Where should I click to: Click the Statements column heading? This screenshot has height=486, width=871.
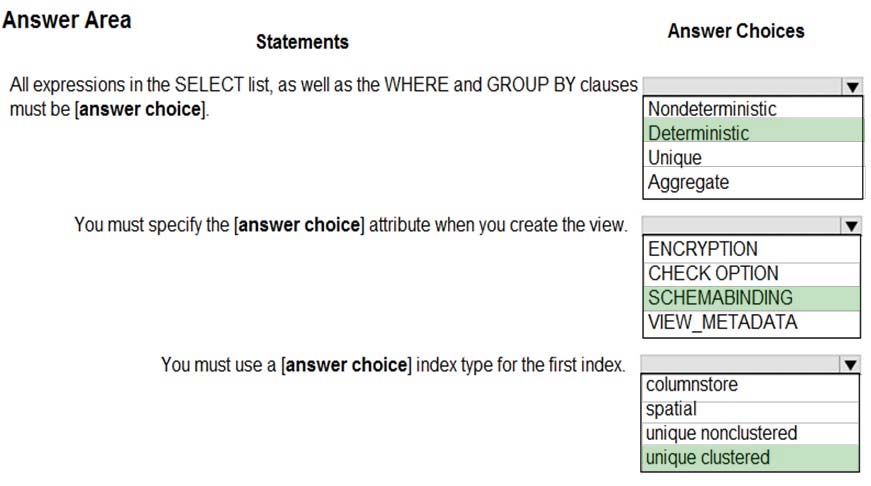point(302,42)
